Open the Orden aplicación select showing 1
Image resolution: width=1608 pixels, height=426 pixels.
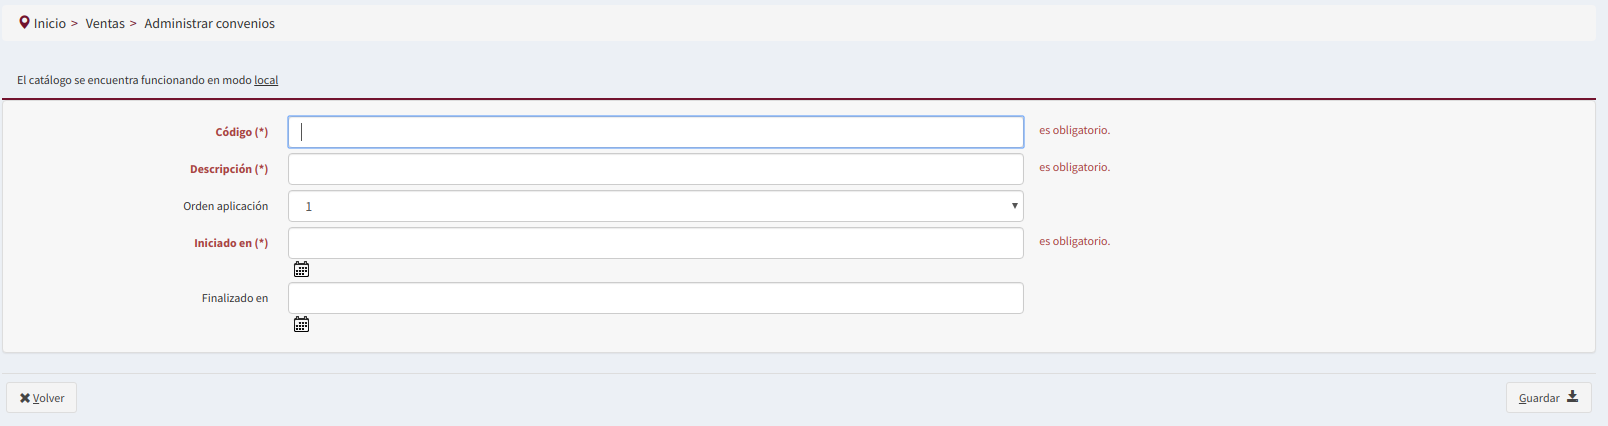[x=656, y=206]
